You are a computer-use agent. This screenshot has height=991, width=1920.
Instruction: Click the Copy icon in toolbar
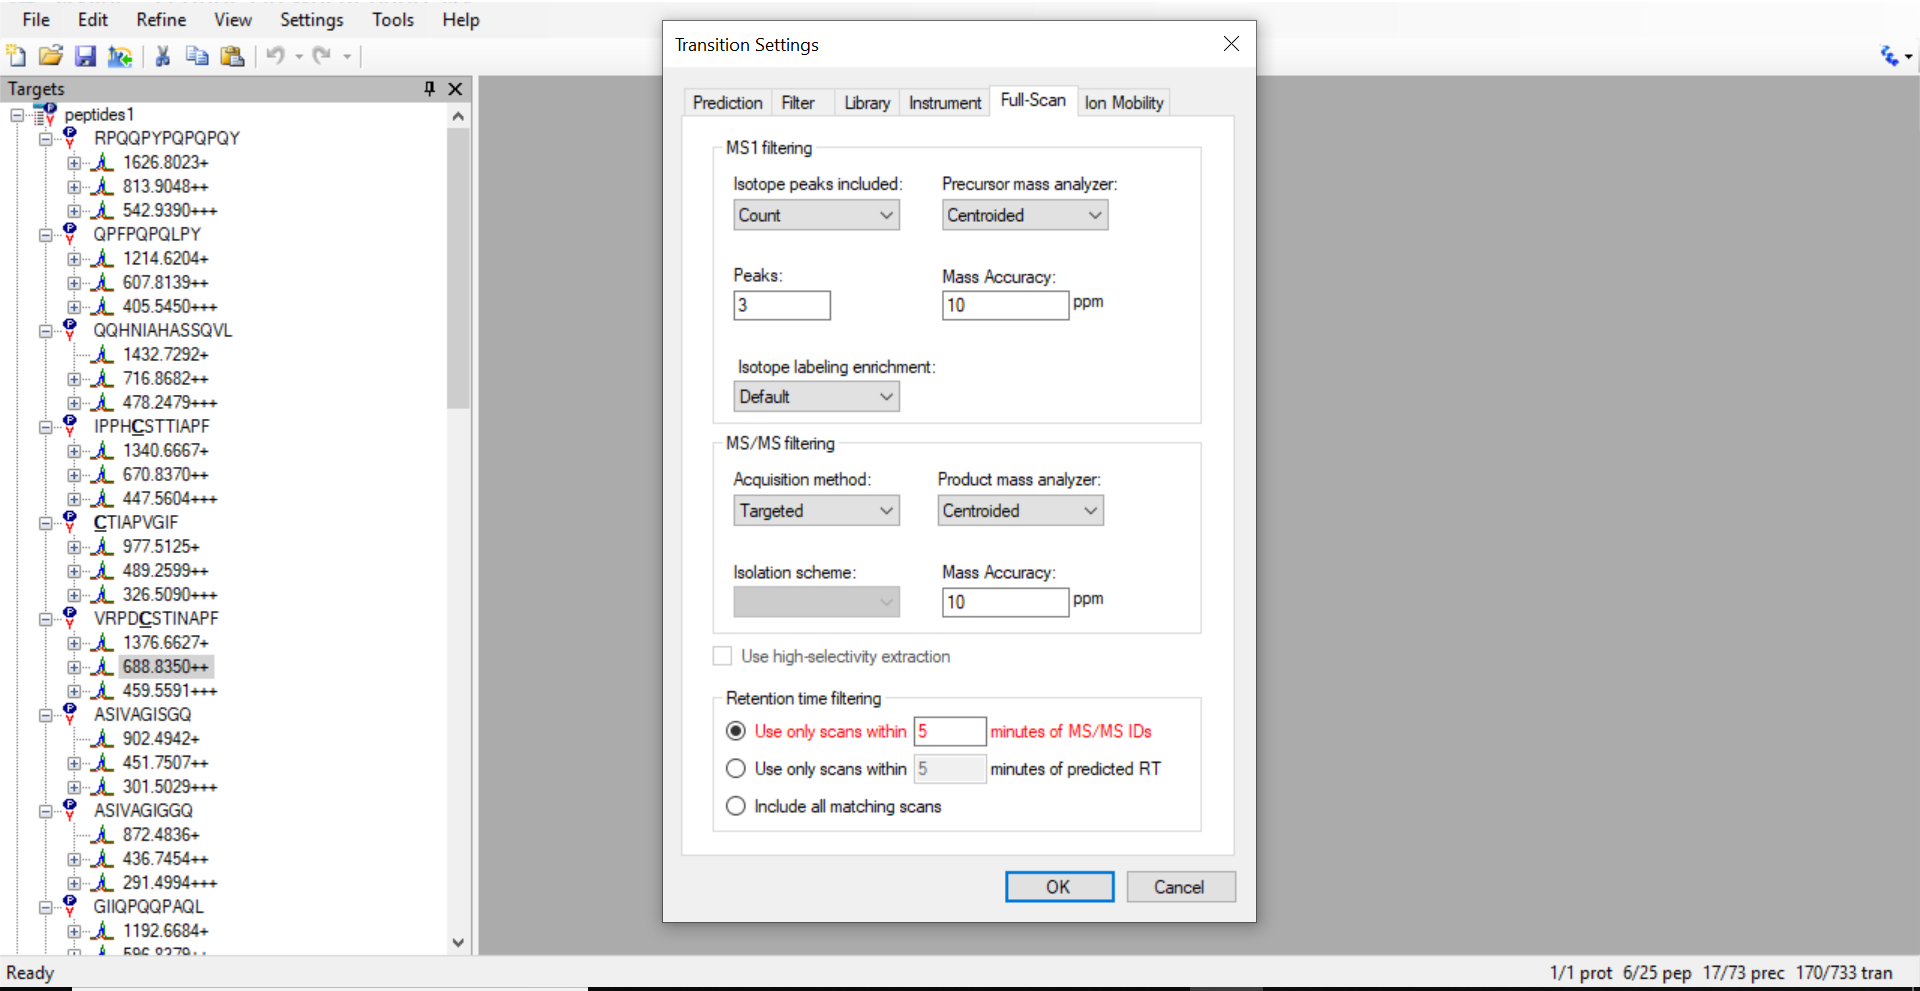[197, 56]
